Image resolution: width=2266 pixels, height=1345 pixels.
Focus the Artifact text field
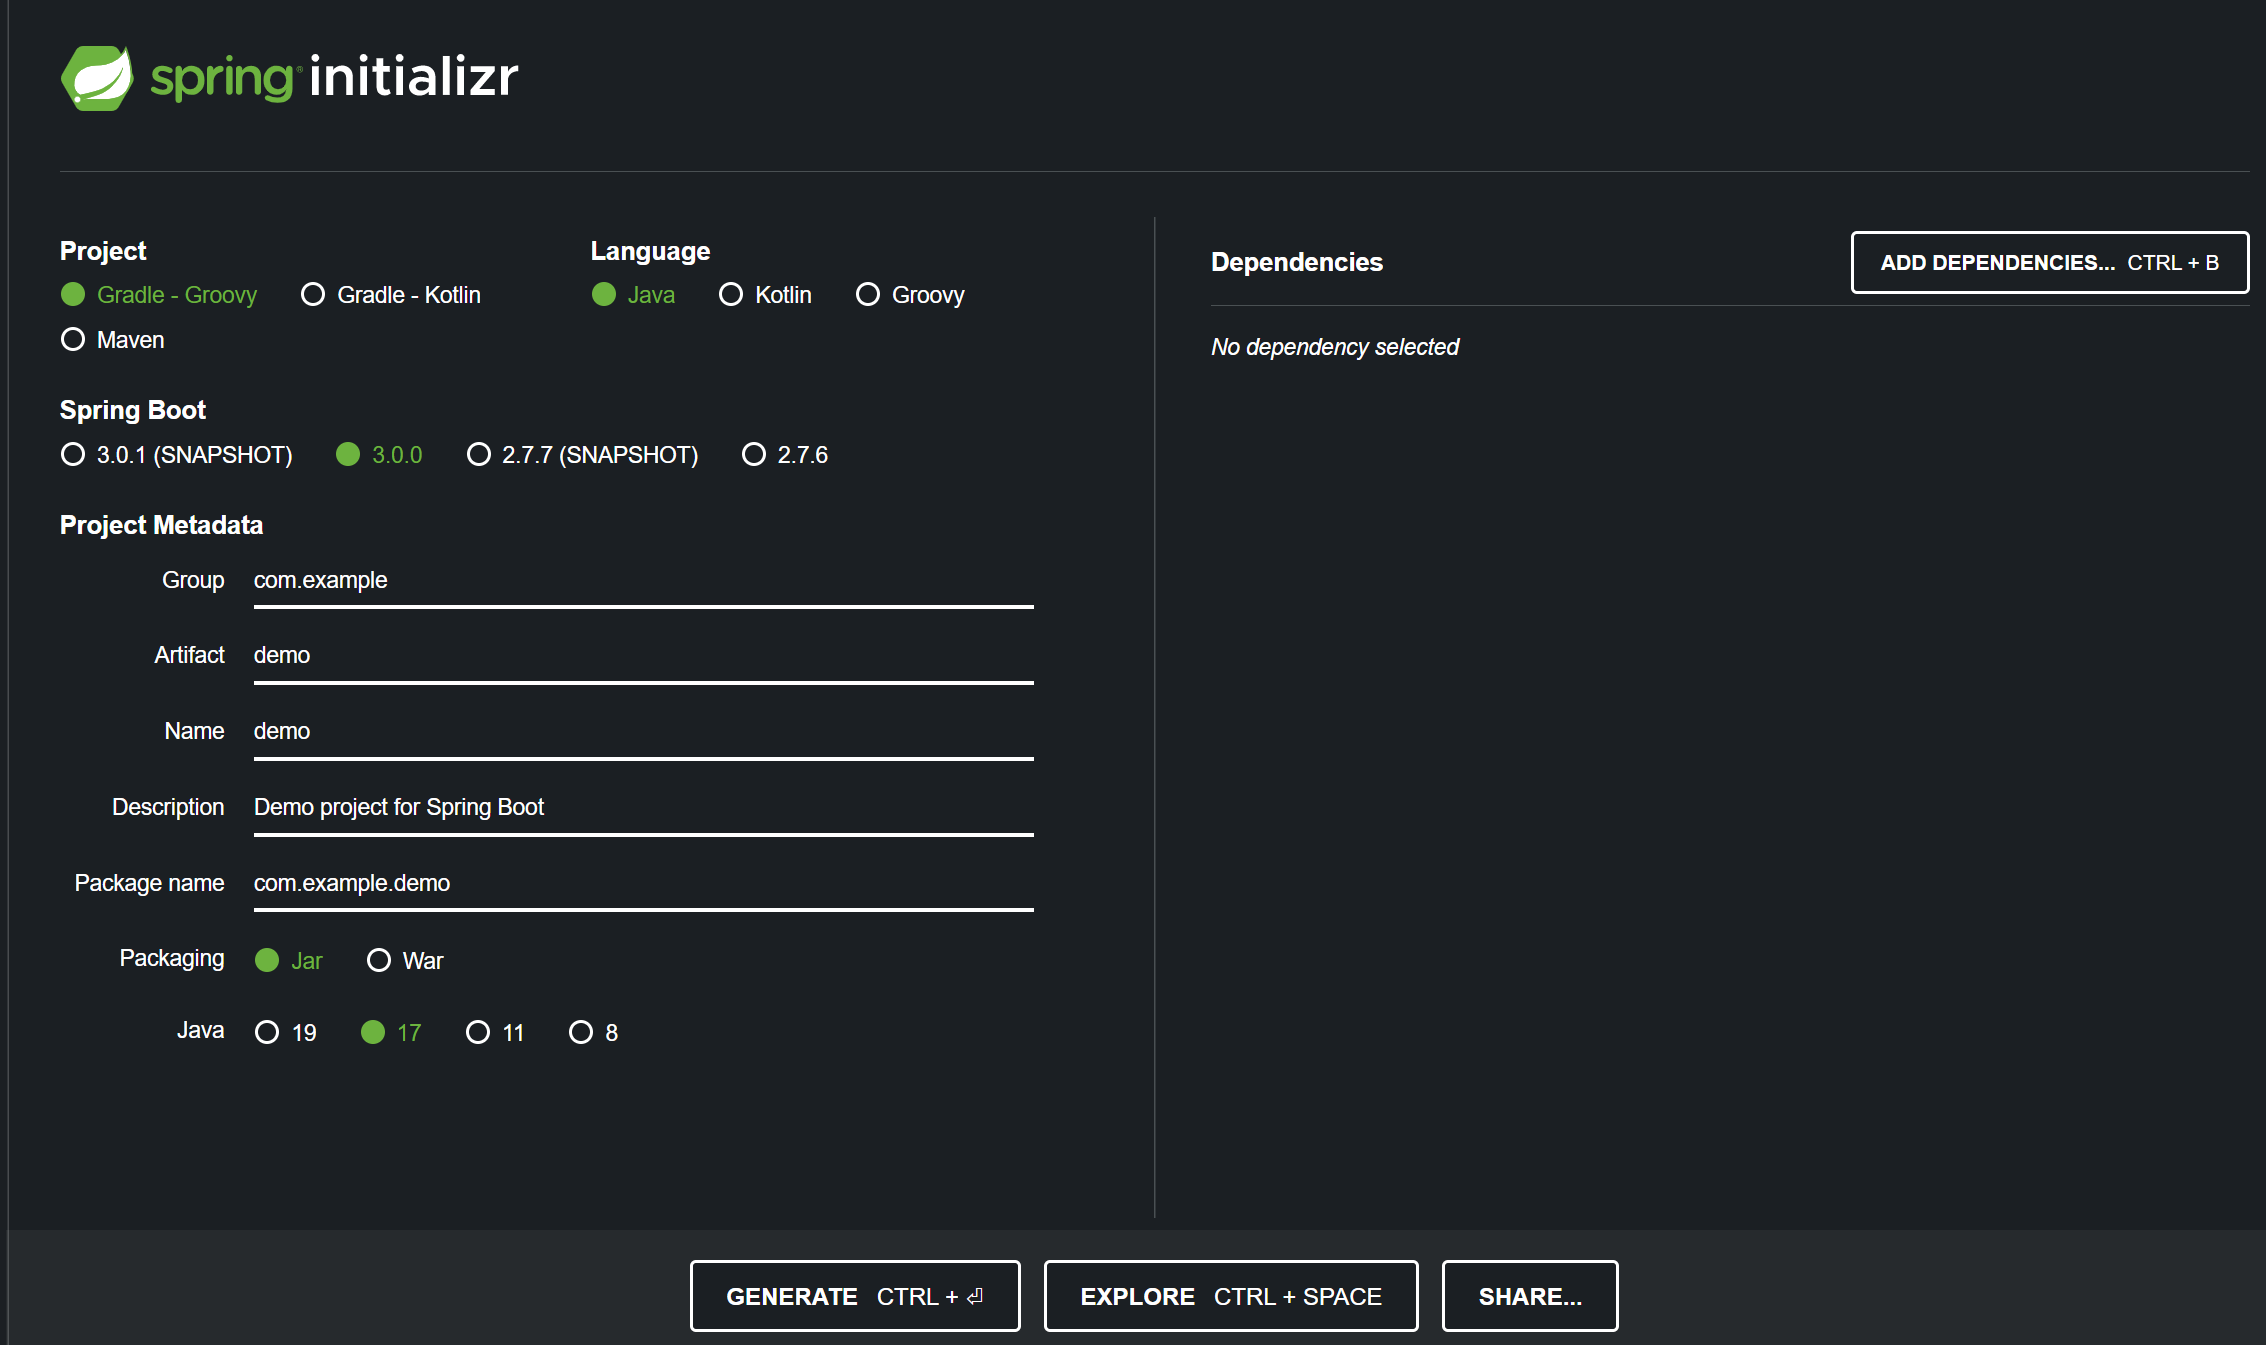click(643, 656)
